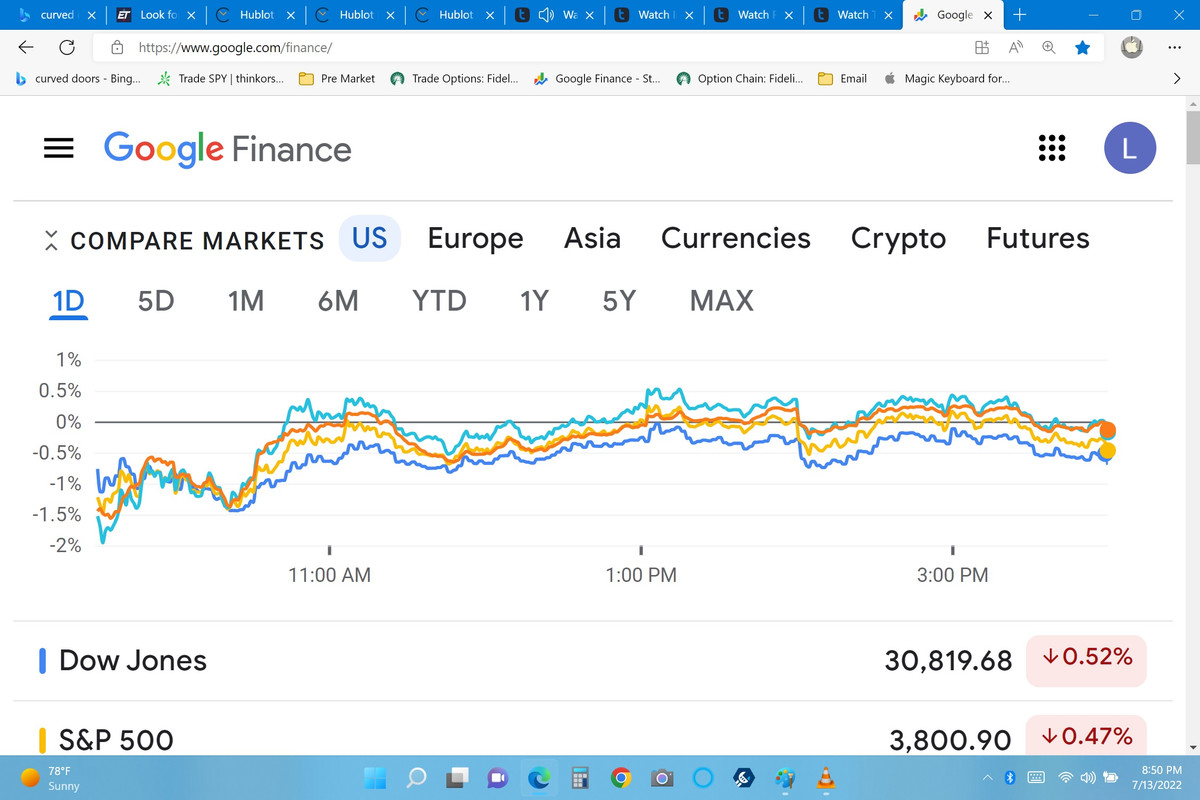Collapse the Compare Markets section
This screenshot has height=800, width=1200.
[52, 240]
